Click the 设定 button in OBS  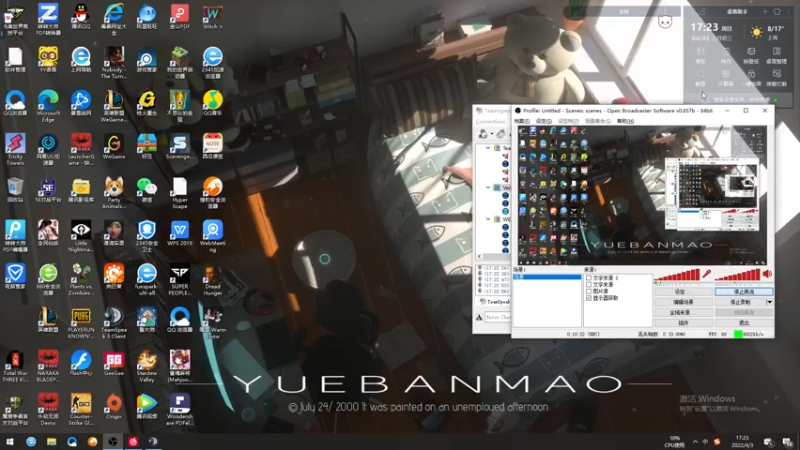point(683,292)
